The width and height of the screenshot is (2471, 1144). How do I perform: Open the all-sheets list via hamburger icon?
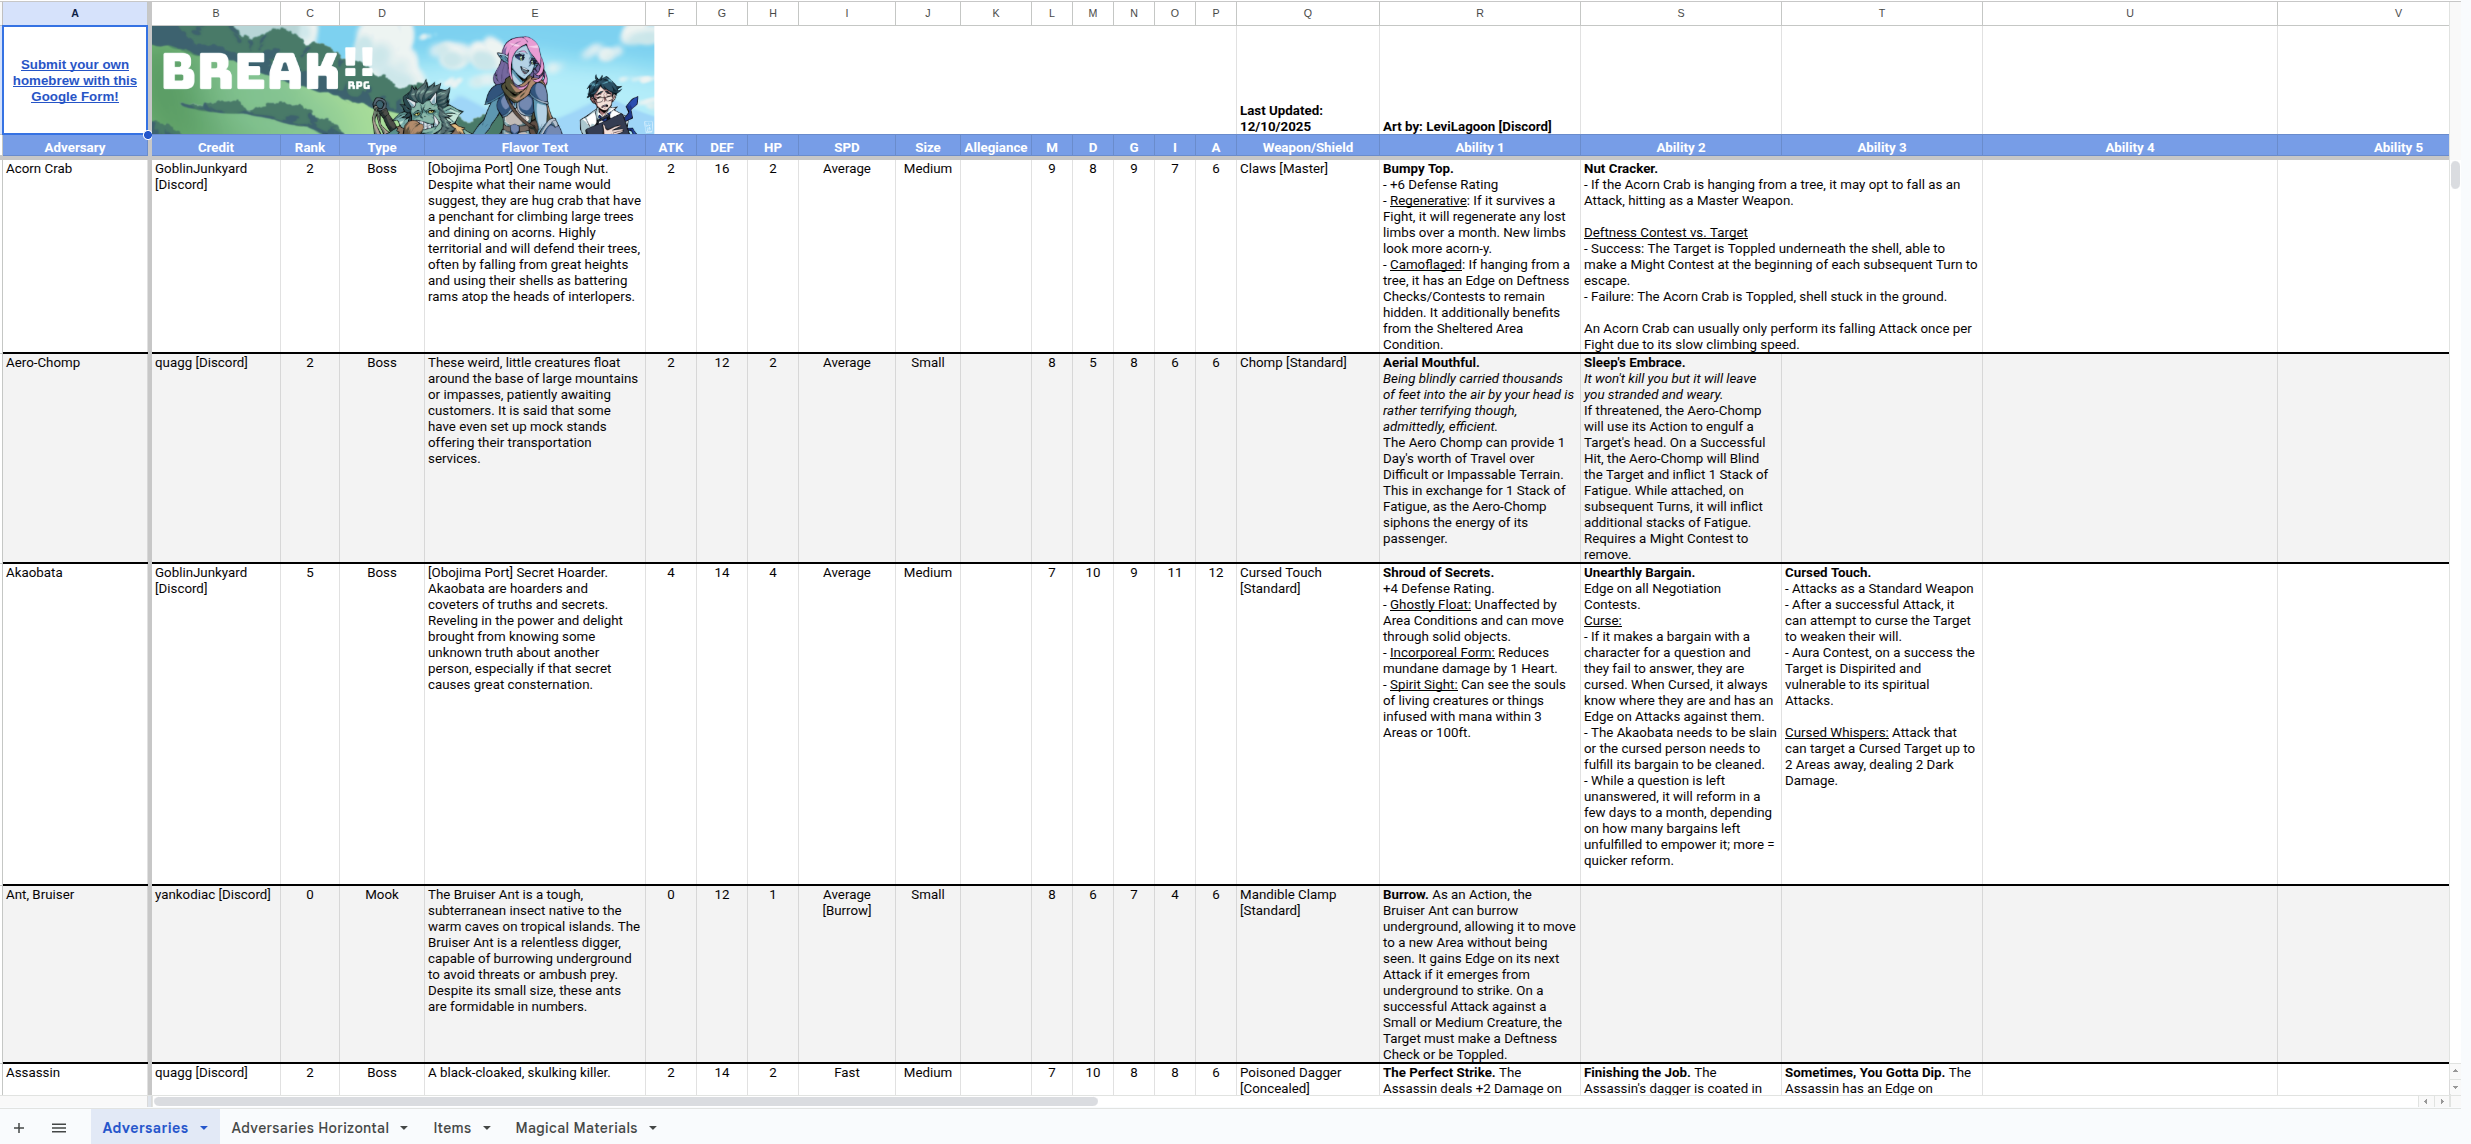pos(59,1127)
